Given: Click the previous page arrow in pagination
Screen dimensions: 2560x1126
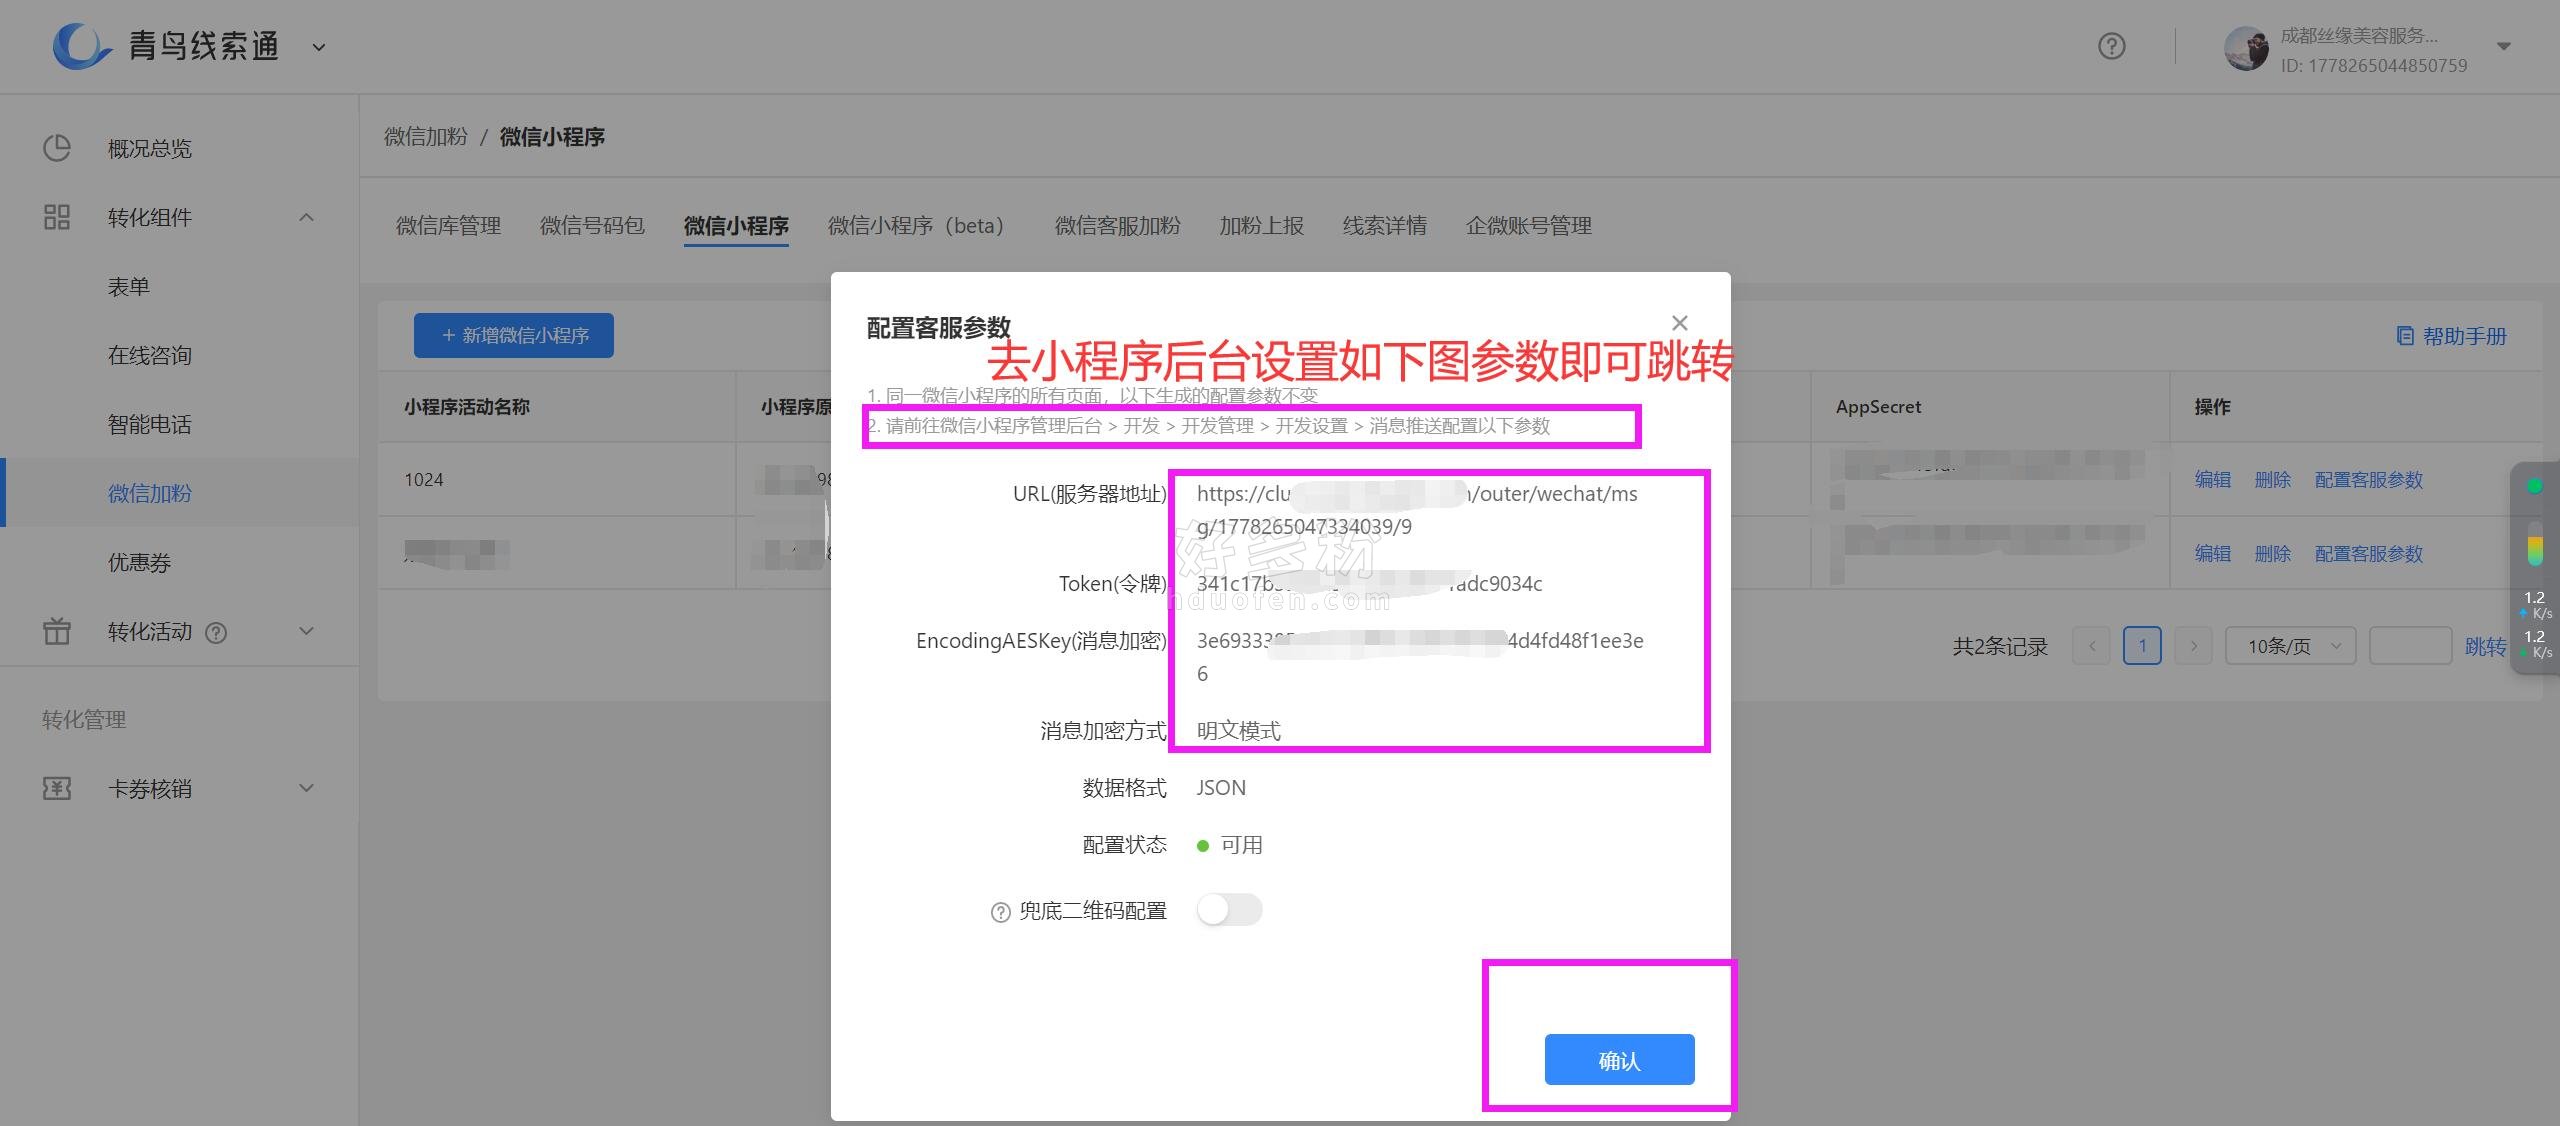Looking at the screenshot, I should (x=2092, y=646).
